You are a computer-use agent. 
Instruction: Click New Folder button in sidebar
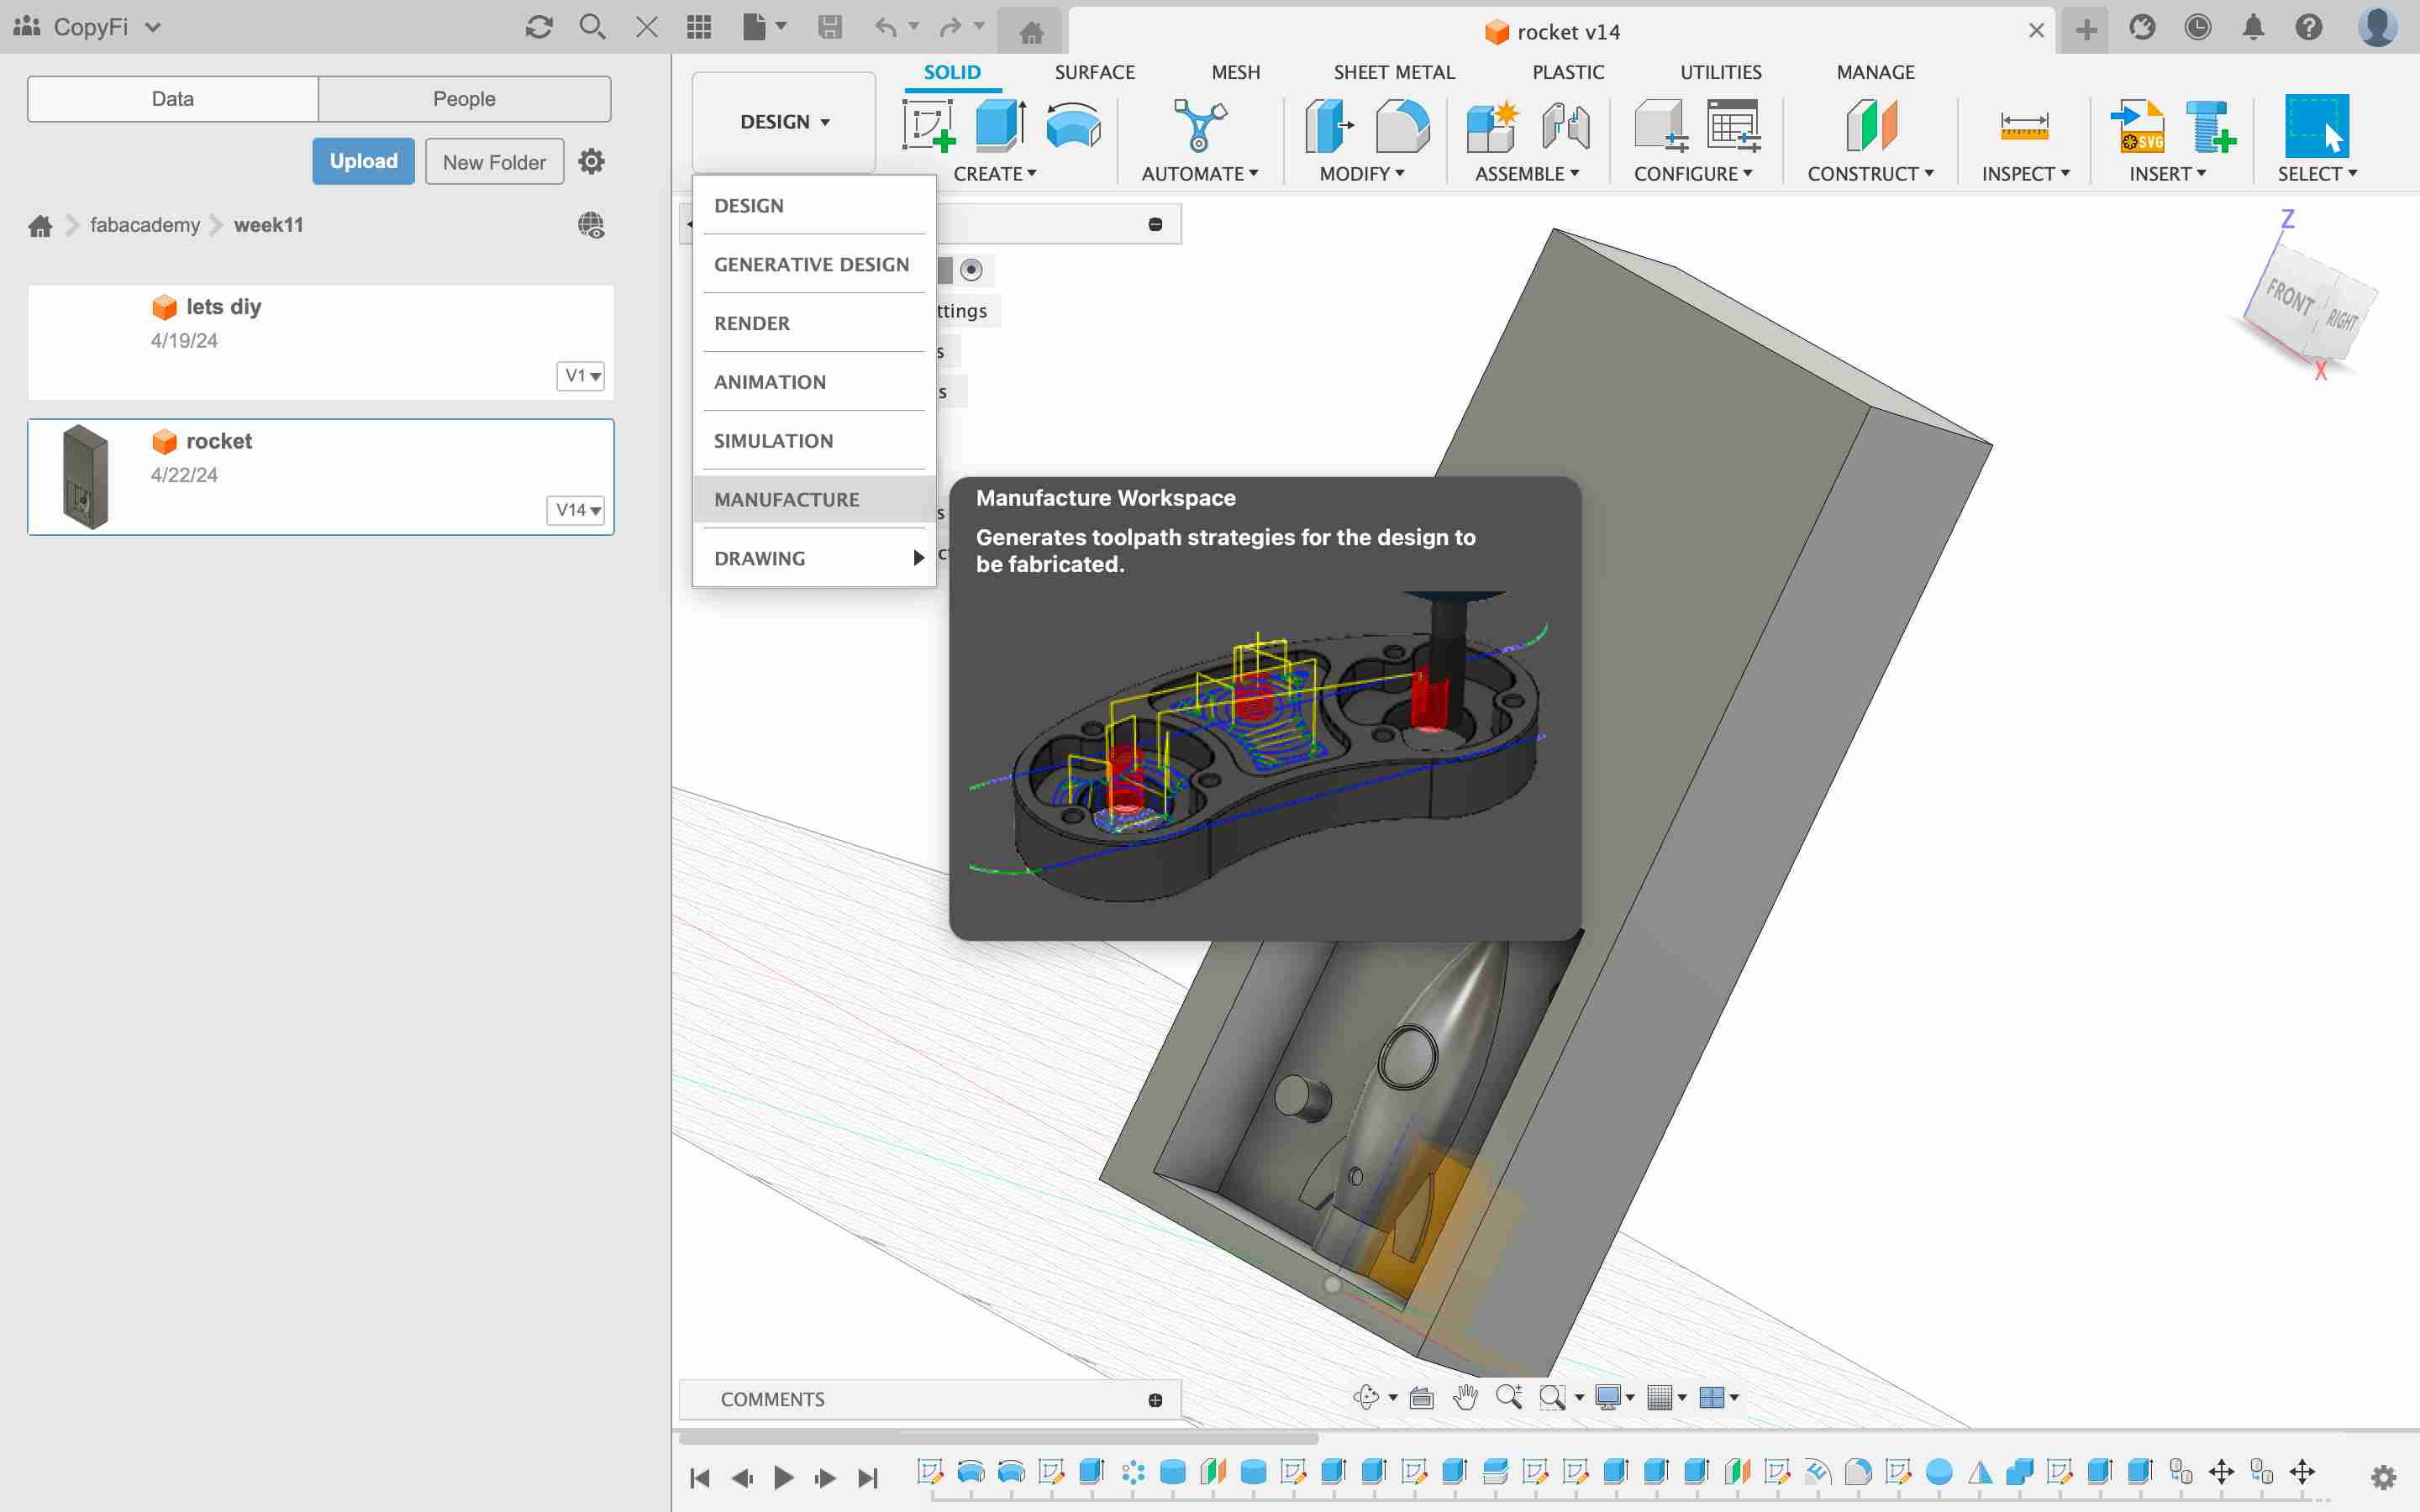492,162
